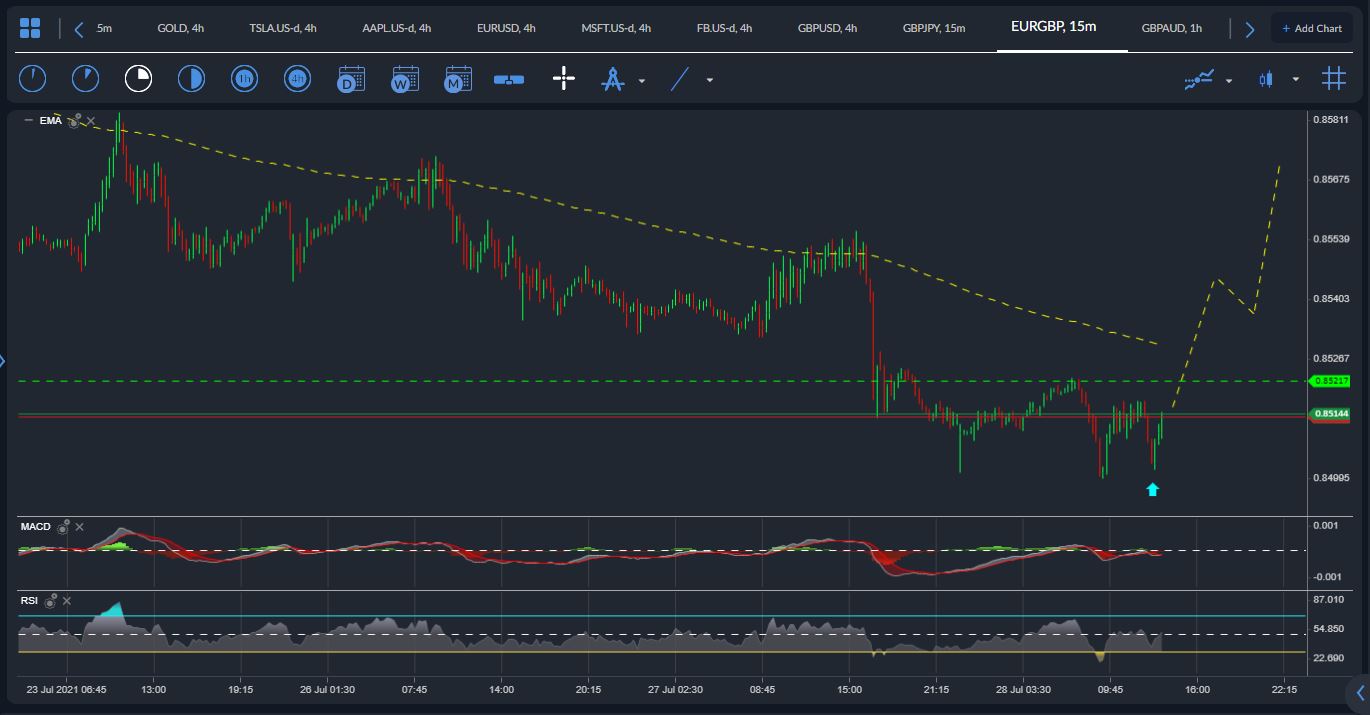Open the apps grid in the top-left corner
1370x715 pixels.
31,27
